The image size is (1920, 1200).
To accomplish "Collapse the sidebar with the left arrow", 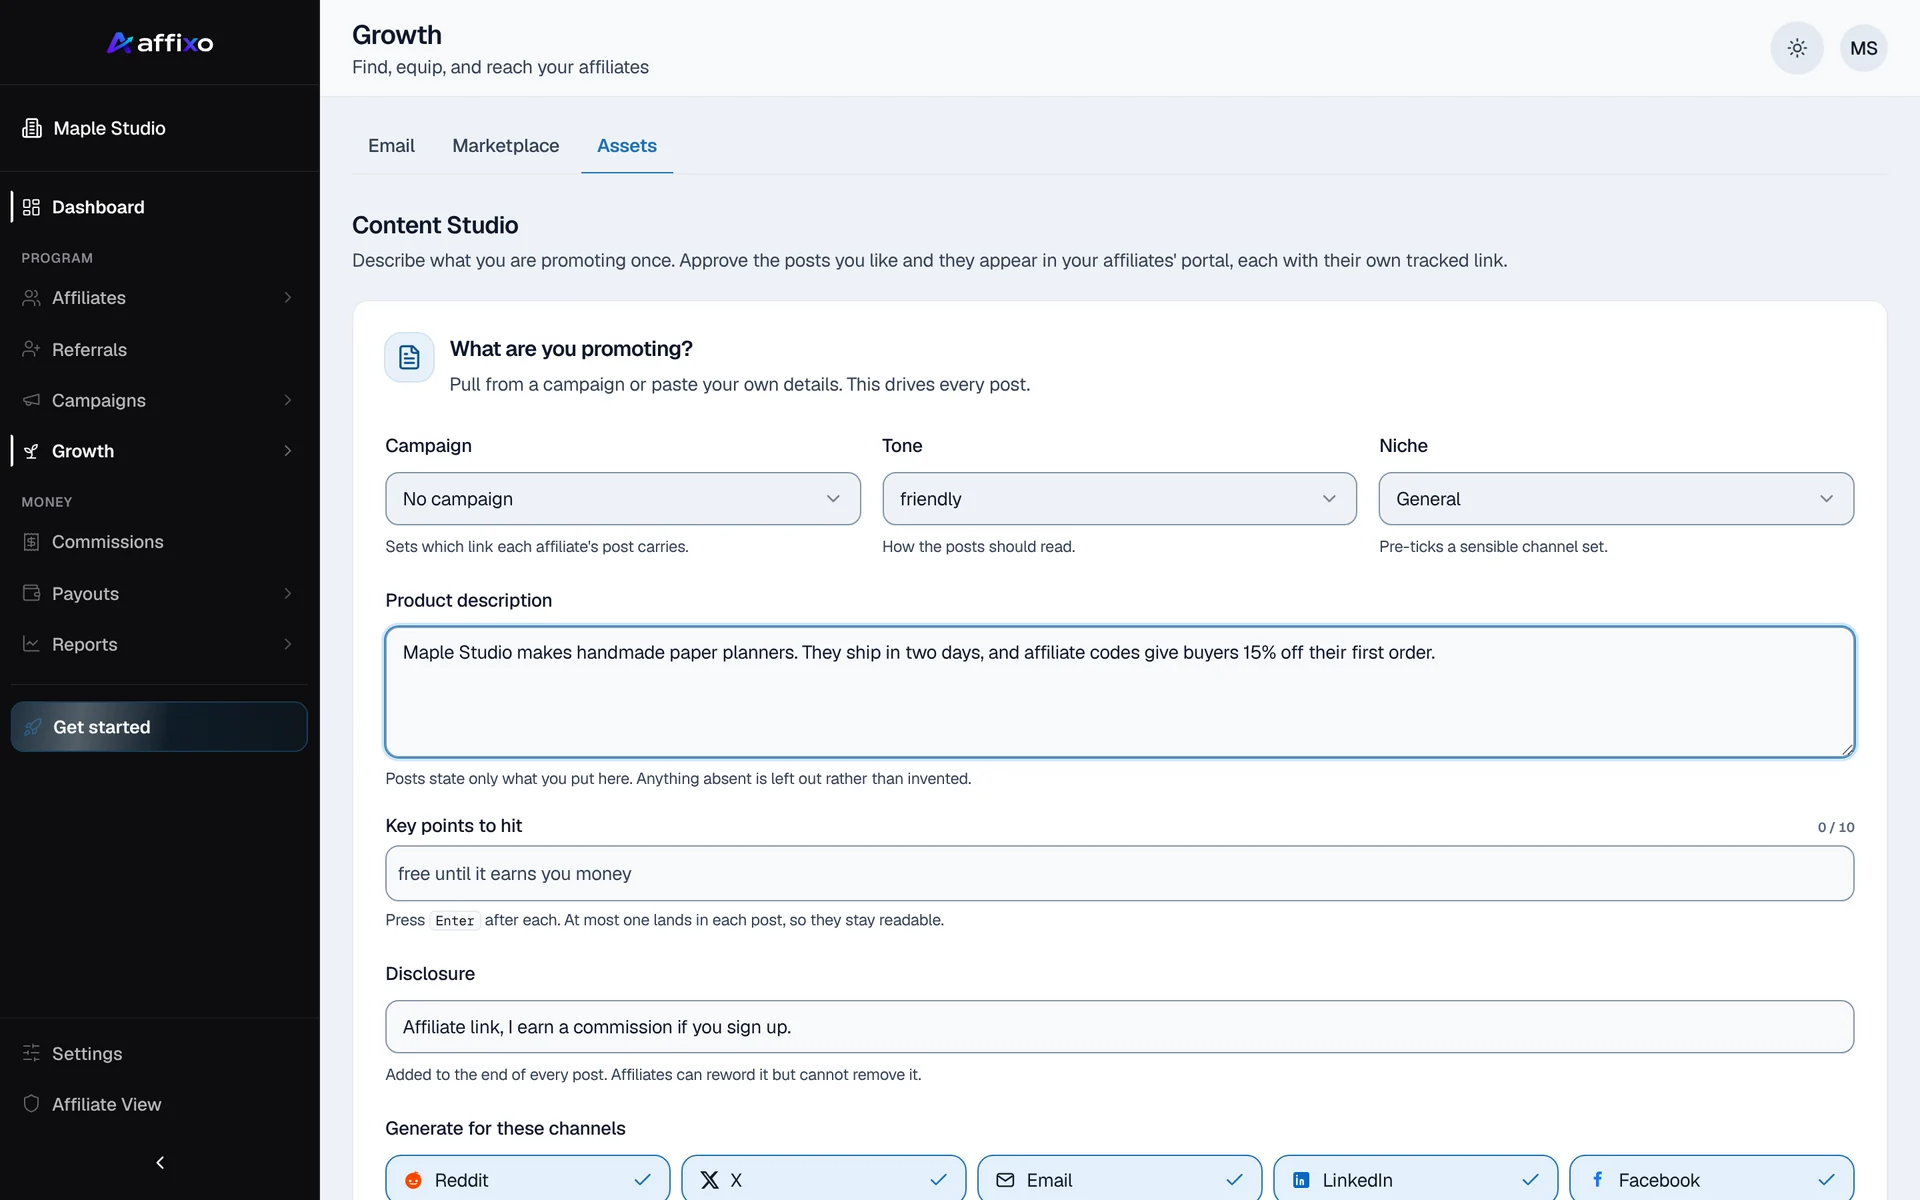I will click(160, 1162).
